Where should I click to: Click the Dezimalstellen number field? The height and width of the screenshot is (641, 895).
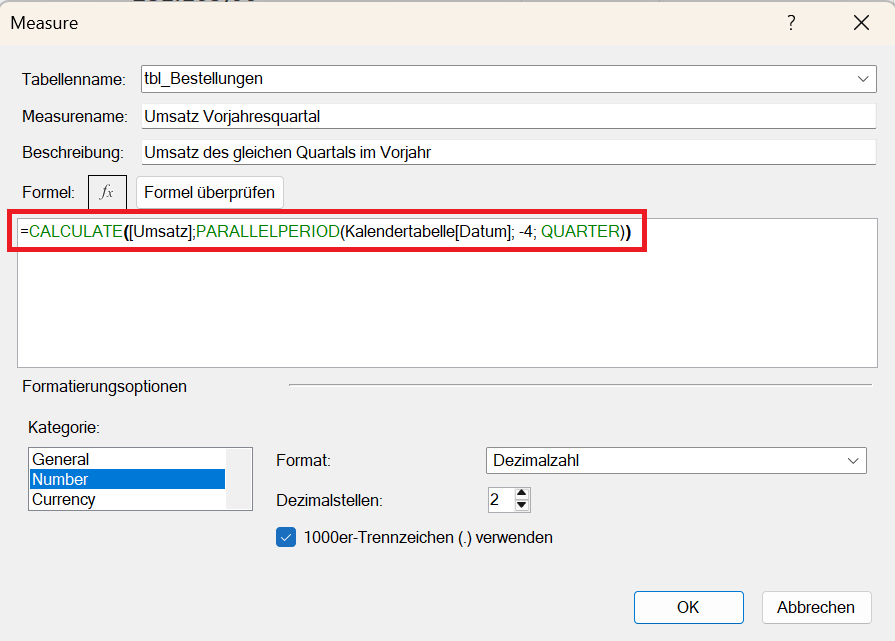coord(499,499)
